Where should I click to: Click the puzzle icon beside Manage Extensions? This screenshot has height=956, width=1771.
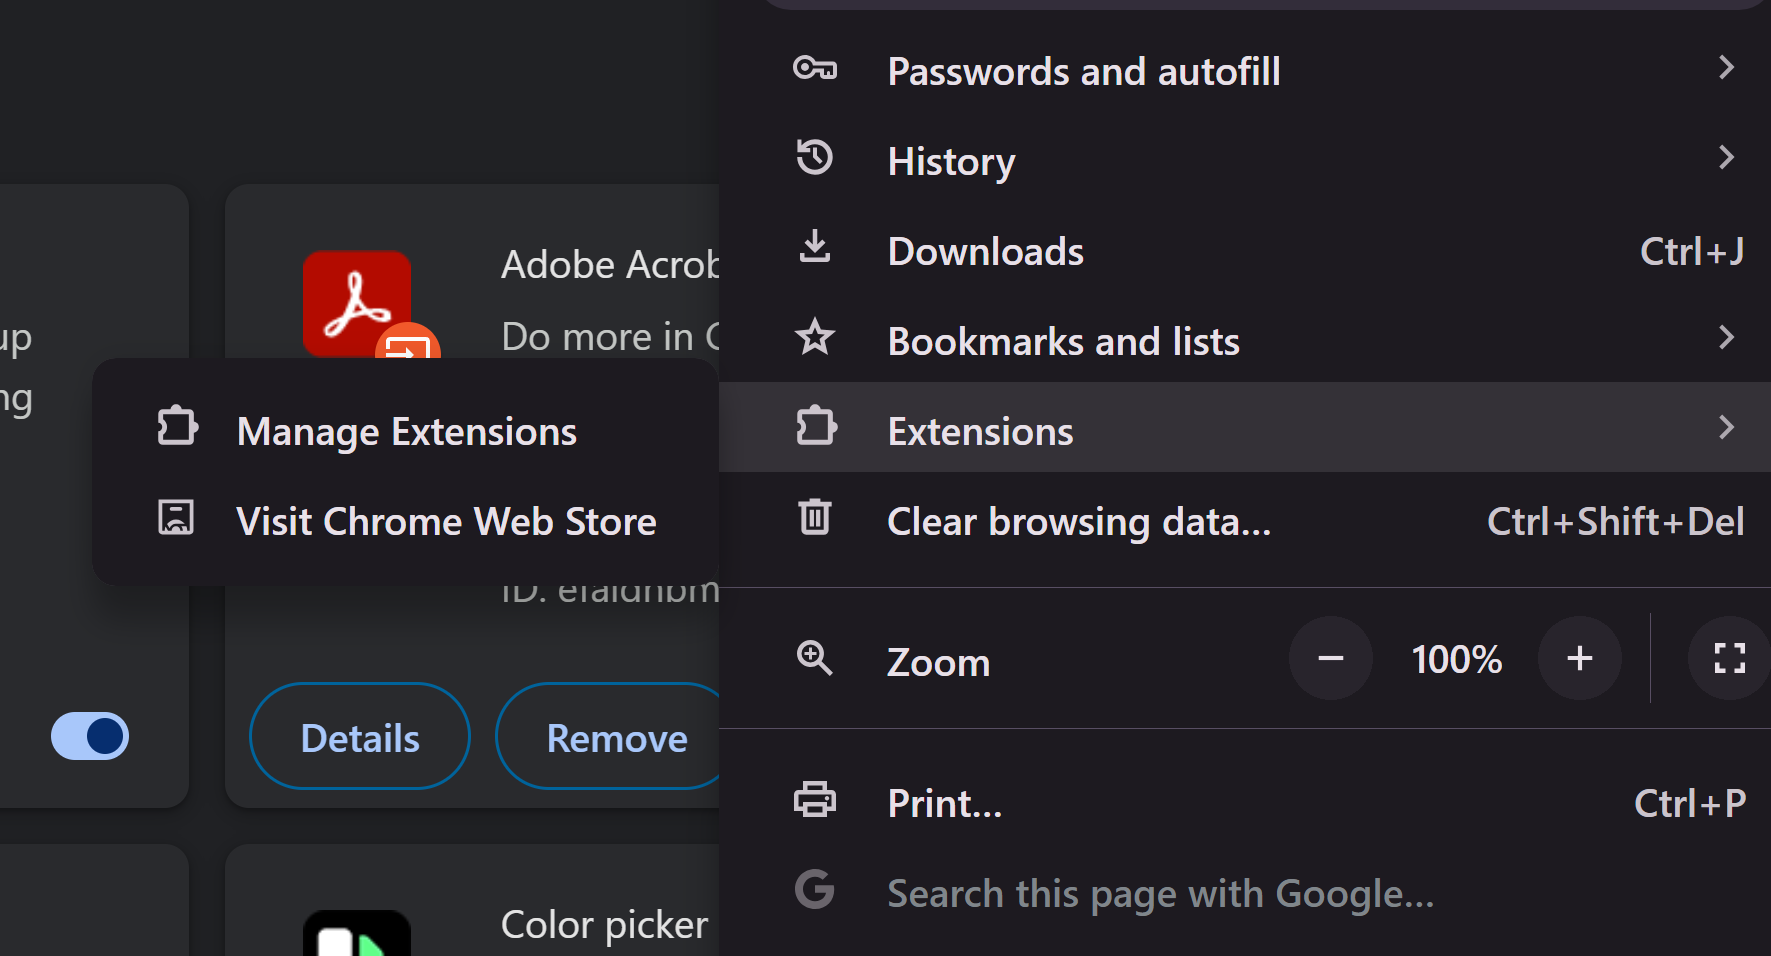click(x=177, y=427)
